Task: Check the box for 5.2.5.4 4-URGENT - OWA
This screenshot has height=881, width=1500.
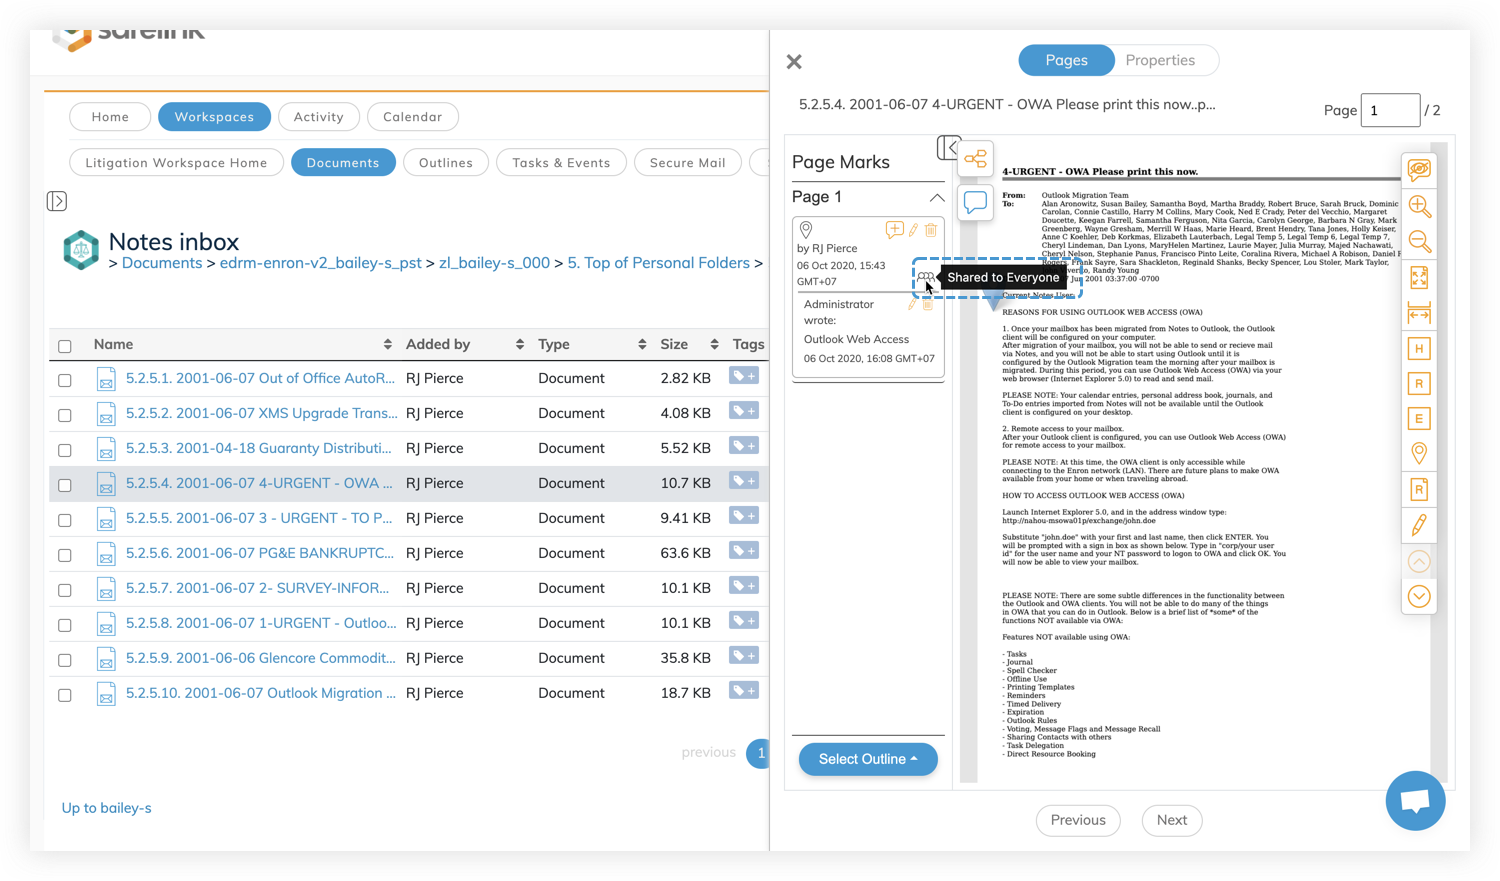Action: point(65,485)
